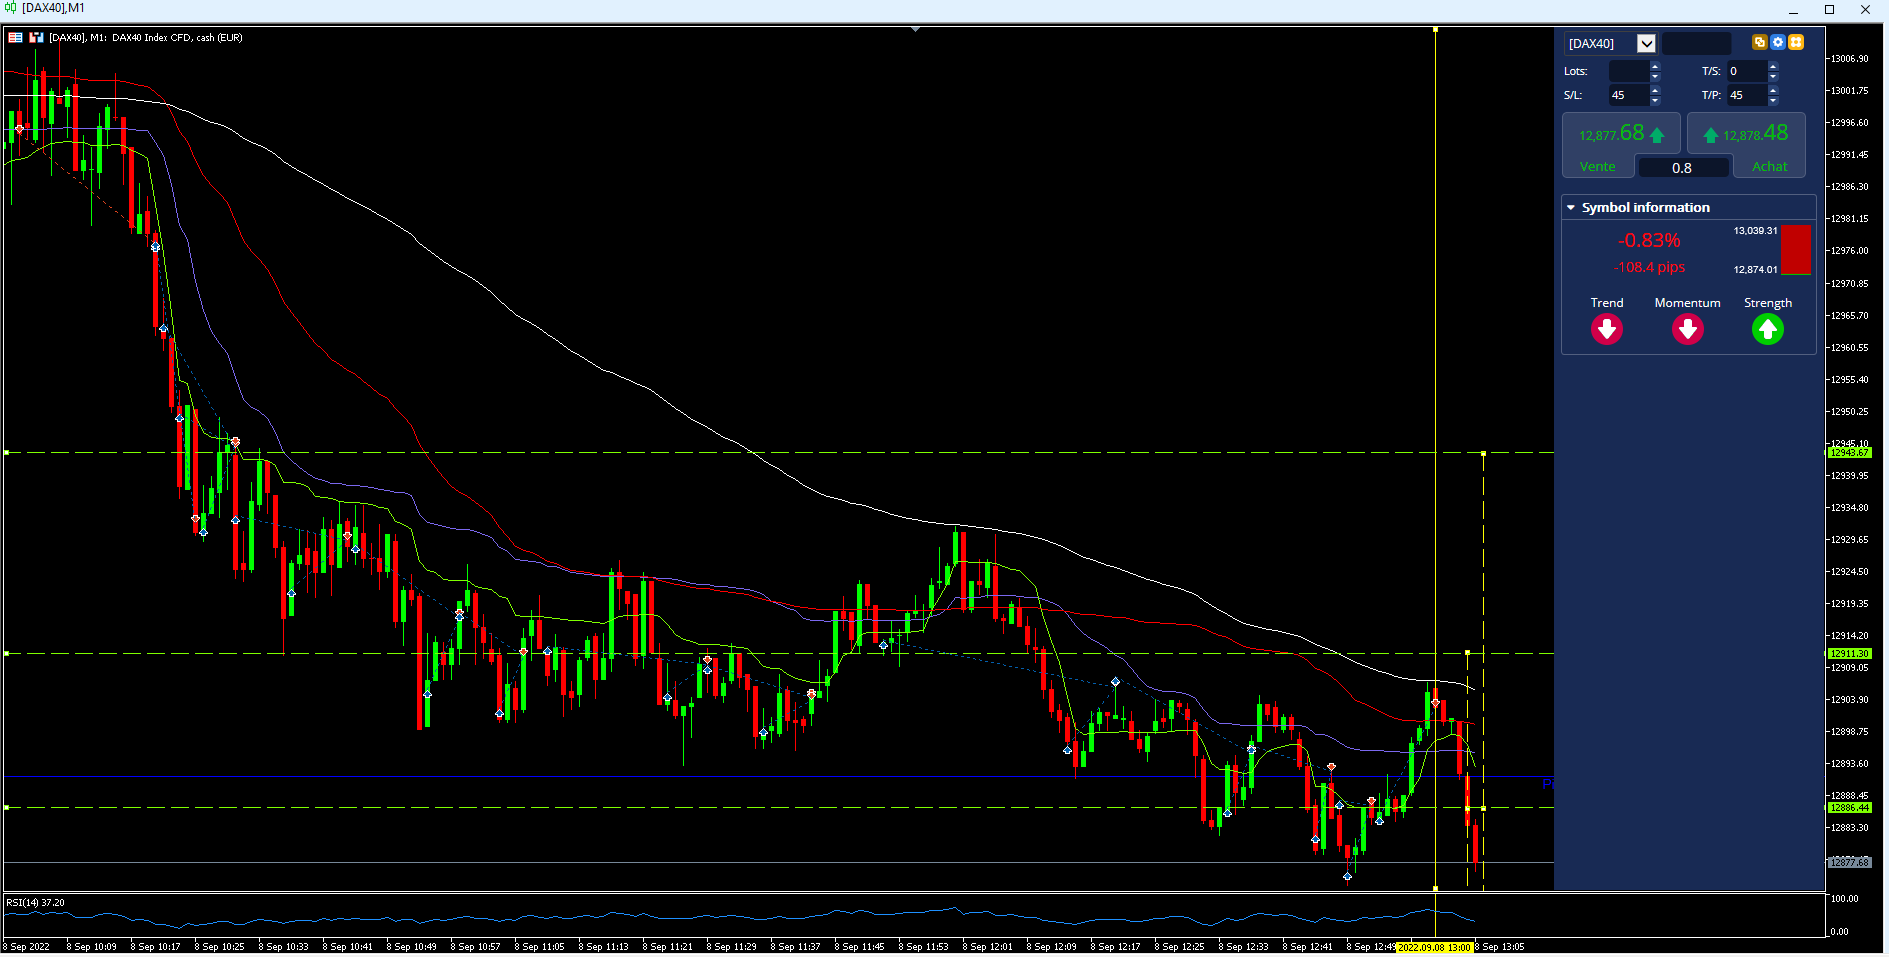Viewport: 1889px width, 957px height.
Task: Increase the Lots value with up arrow
Action: tap(1655, 66)
